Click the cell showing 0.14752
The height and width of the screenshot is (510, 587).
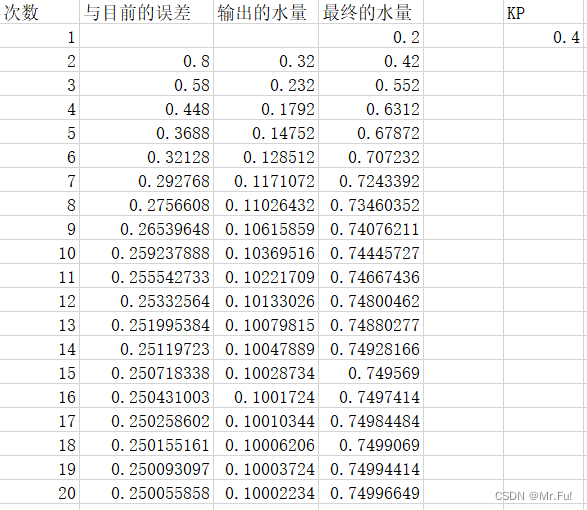click(x=266, y=132)
